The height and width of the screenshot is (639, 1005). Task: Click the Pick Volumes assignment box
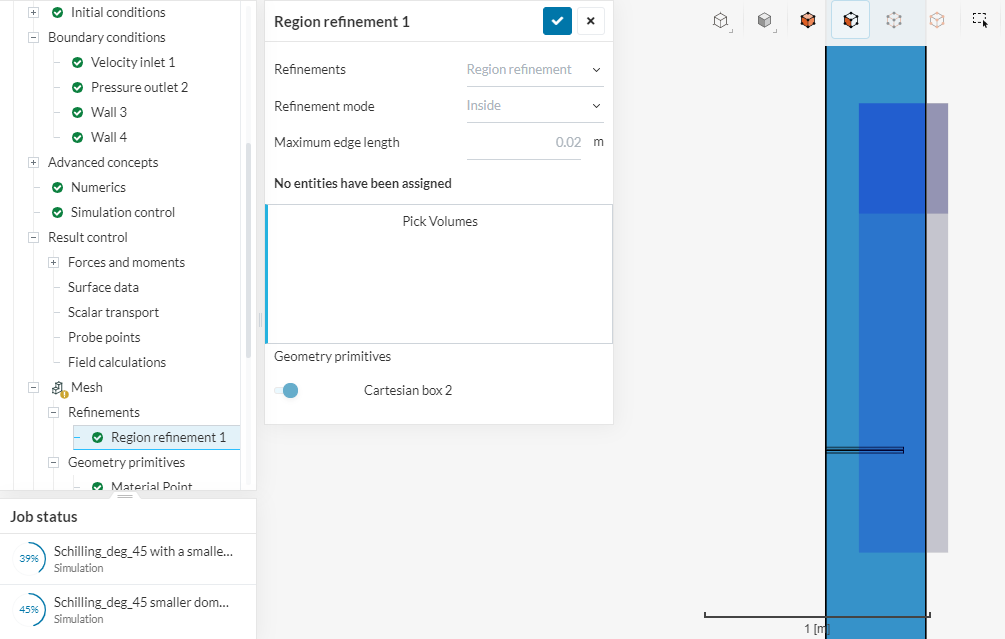(439, 274)
